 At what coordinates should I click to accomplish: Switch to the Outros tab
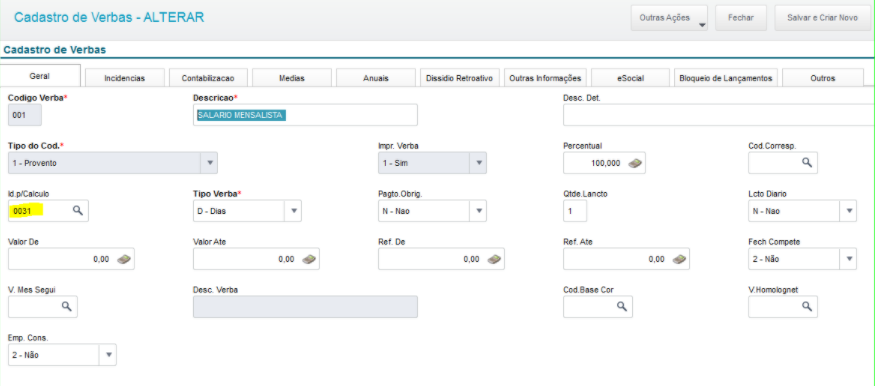823,78
